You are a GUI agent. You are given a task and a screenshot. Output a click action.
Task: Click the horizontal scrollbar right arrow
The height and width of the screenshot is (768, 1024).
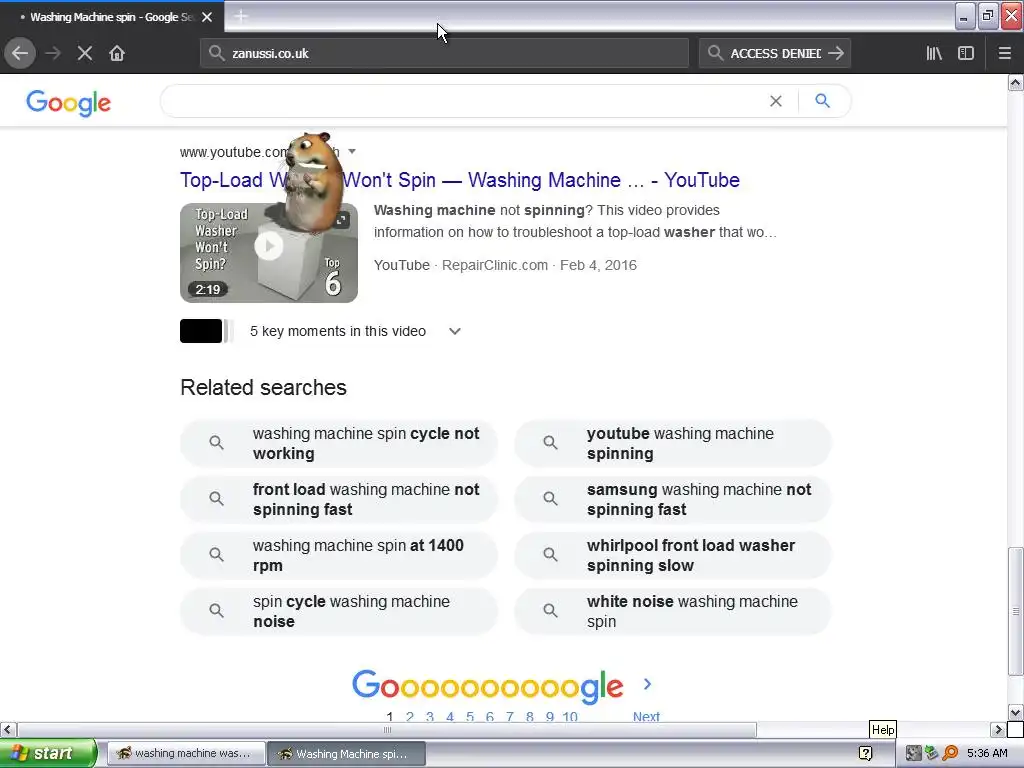(x=998, y=729)
